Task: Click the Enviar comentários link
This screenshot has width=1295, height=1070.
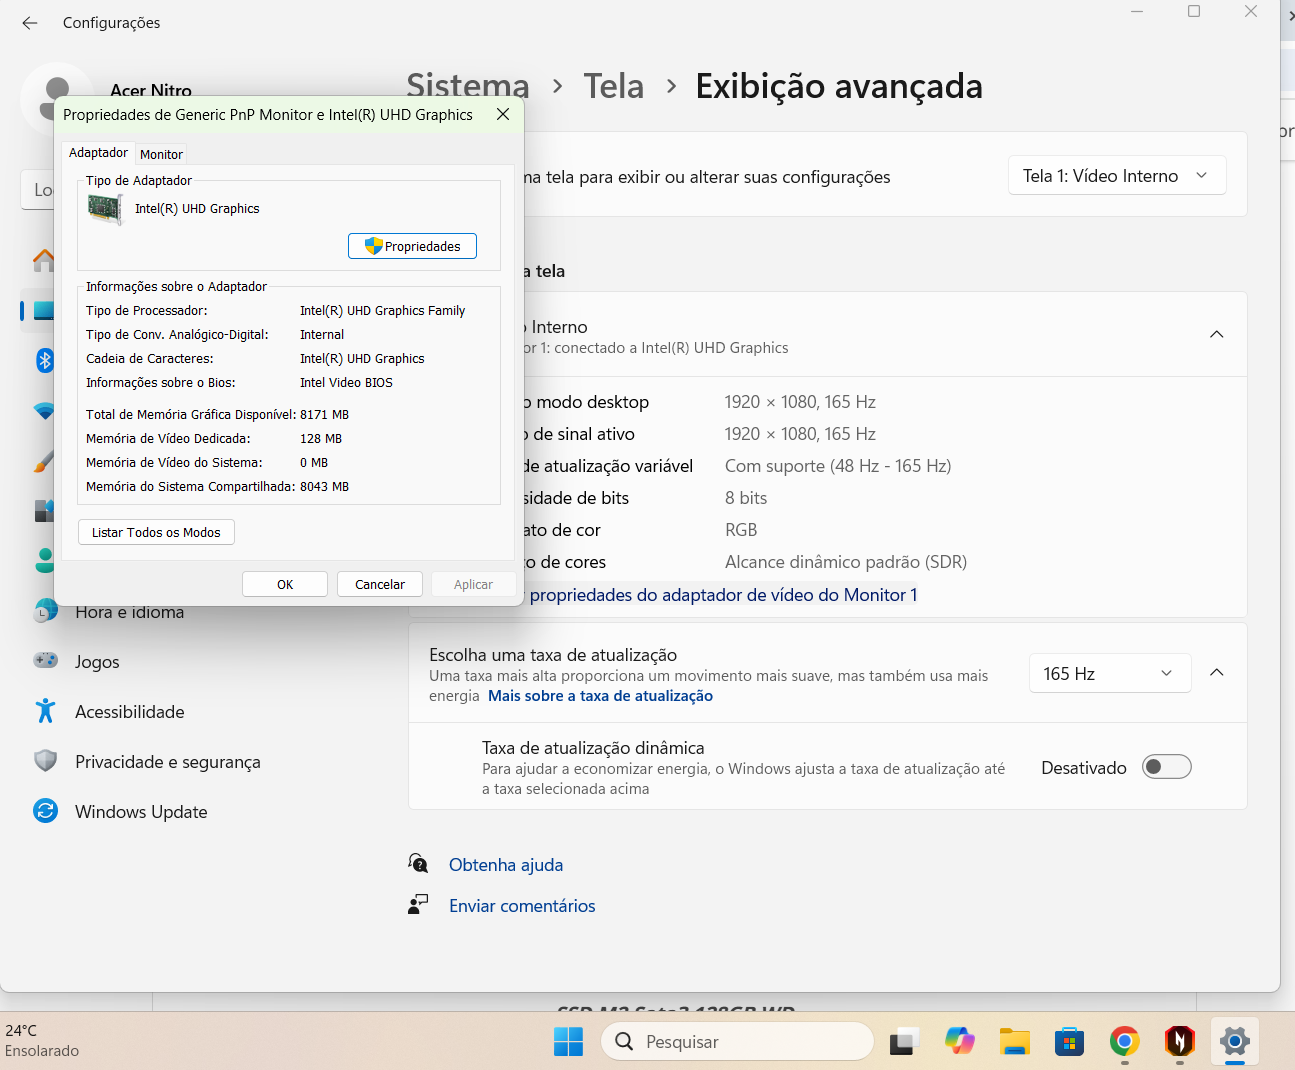Action: [522, 906]
